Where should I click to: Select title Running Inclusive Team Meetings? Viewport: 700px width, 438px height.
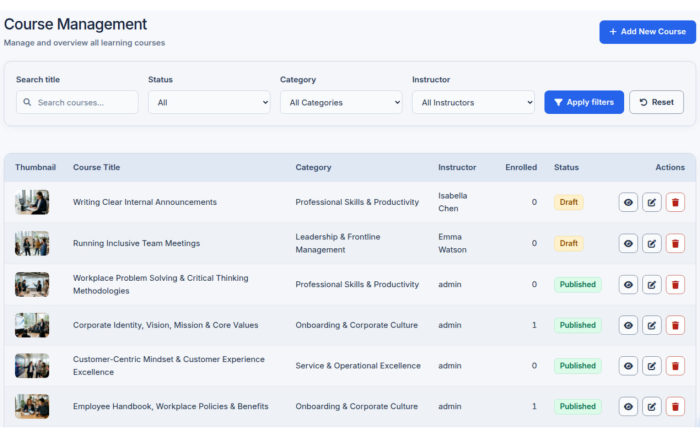tap(136, 243)
